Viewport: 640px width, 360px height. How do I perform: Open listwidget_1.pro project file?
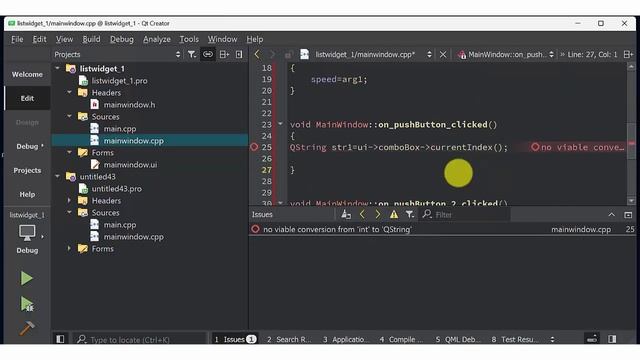(x=119, y=81)
